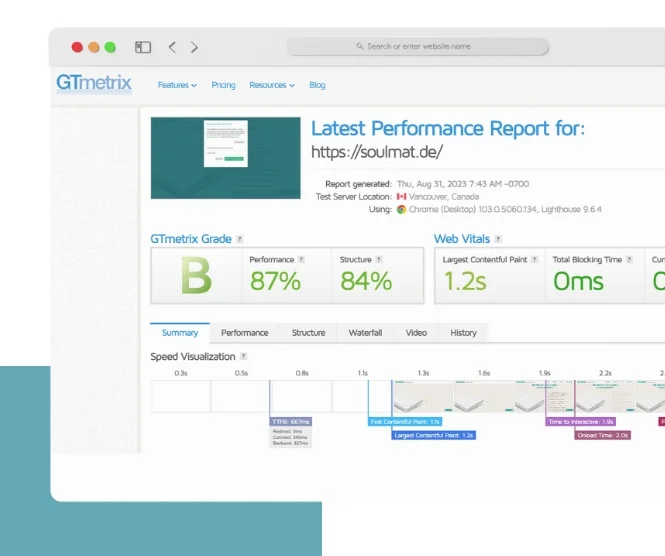
Task: Click the site screenshot thumbnail
Action: (226, 158)
